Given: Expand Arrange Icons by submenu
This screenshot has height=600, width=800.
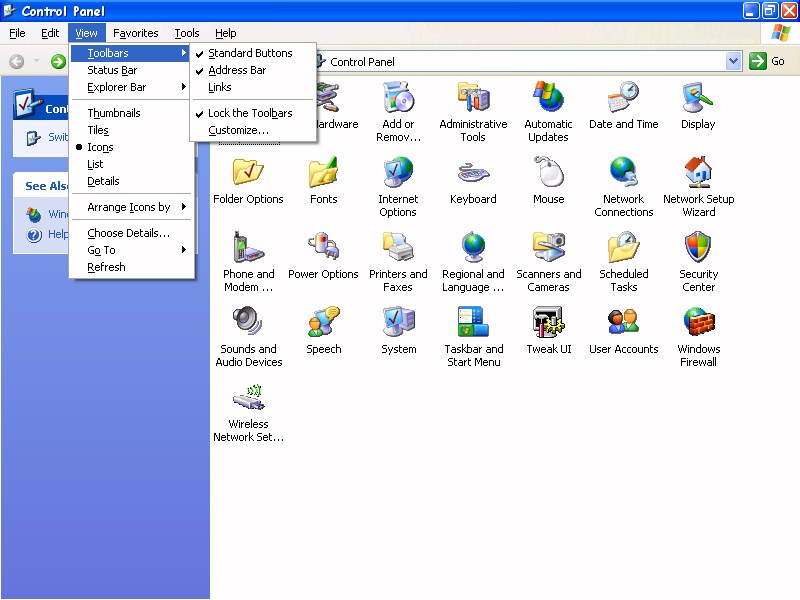Looking at the screenshot, I should 132,207.
